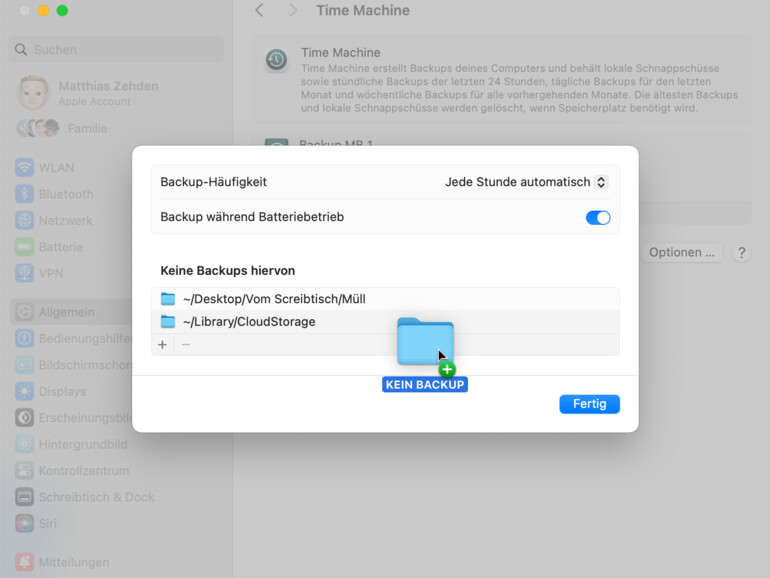
Task: Click the search magnifier icon
Action: click(21, 50)
